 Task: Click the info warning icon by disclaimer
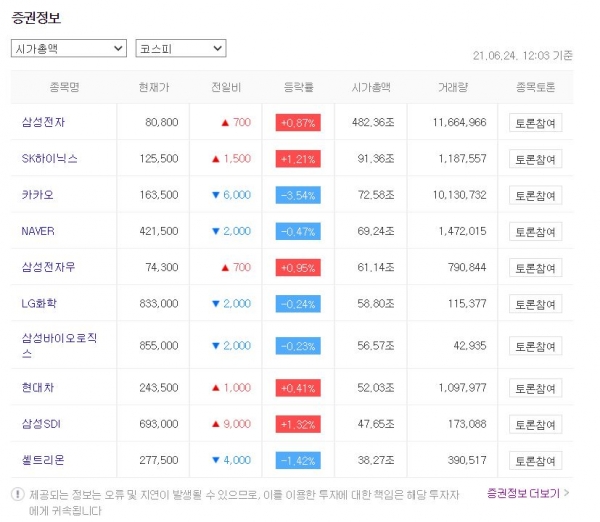[18, 494]
